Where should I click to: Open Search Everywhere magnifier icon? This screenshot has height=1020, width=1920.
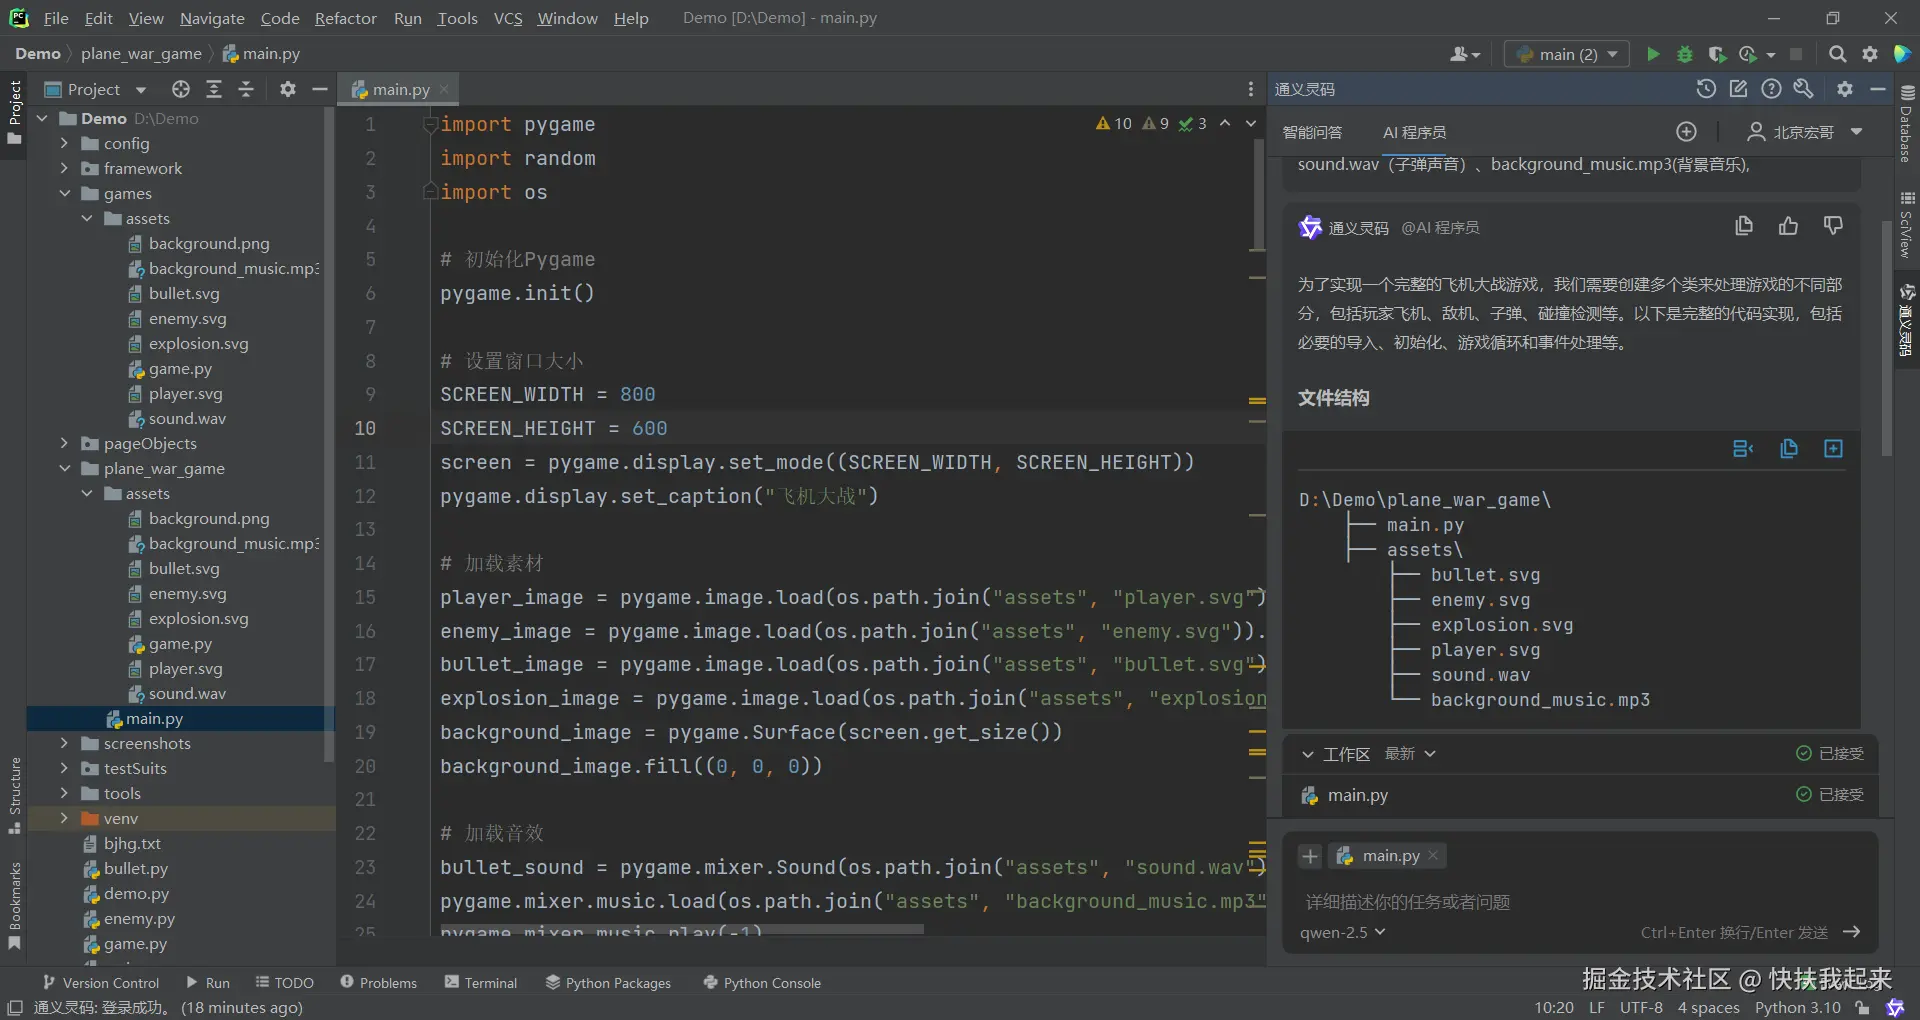[1837, 54]
